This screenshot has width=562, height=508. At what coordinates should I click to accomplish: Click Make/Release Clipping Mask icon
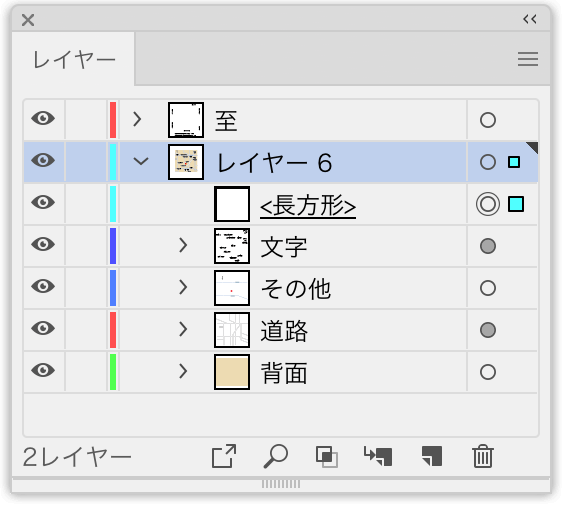[x=327, y=456]
